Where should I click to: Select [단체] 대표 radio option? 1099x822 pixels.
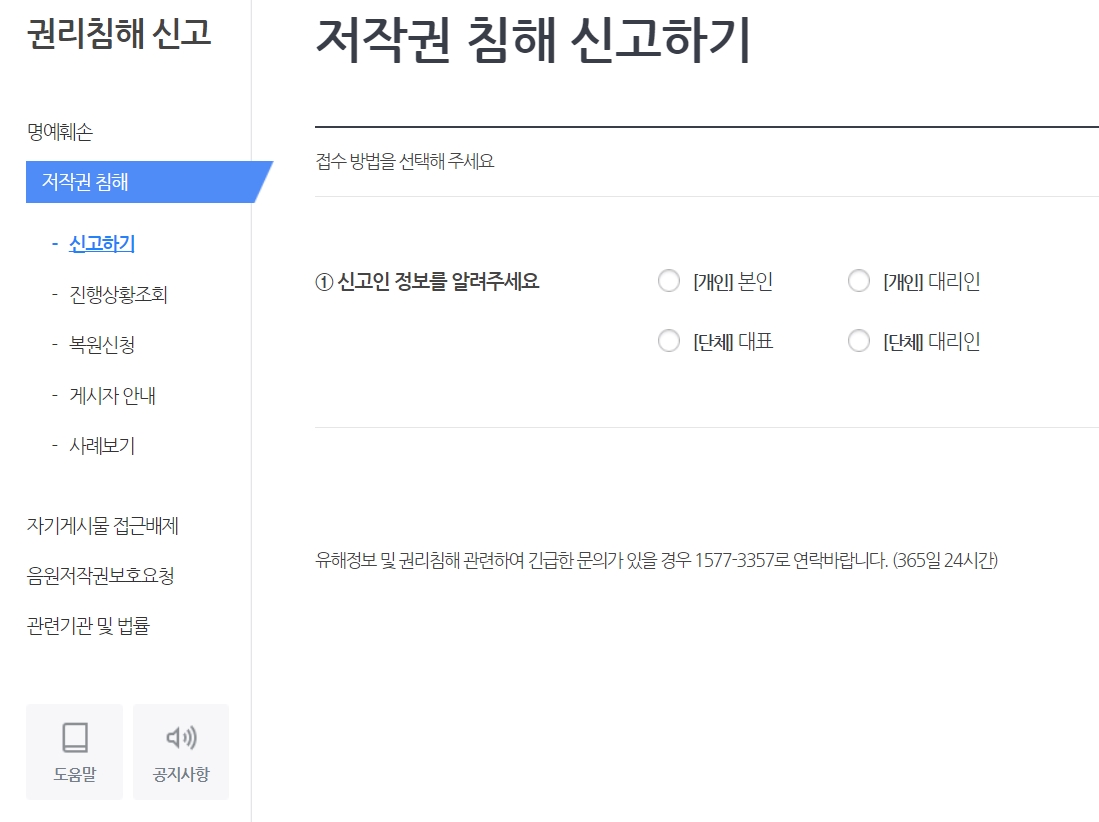click(669, 341)
